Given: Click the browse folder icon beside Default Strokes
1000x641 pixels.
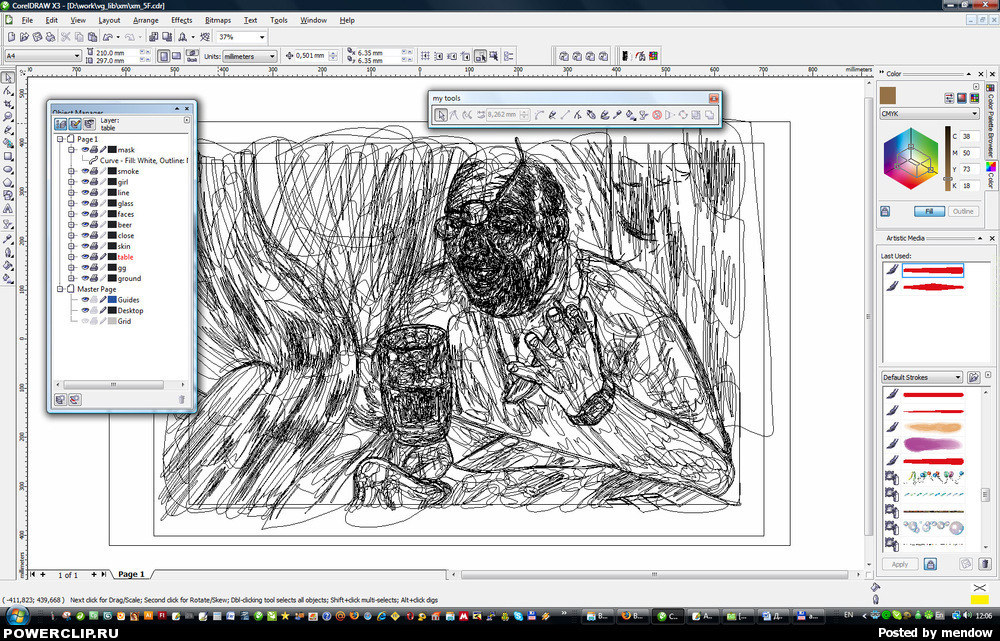Looking at the screenshot, I should 973,377.
